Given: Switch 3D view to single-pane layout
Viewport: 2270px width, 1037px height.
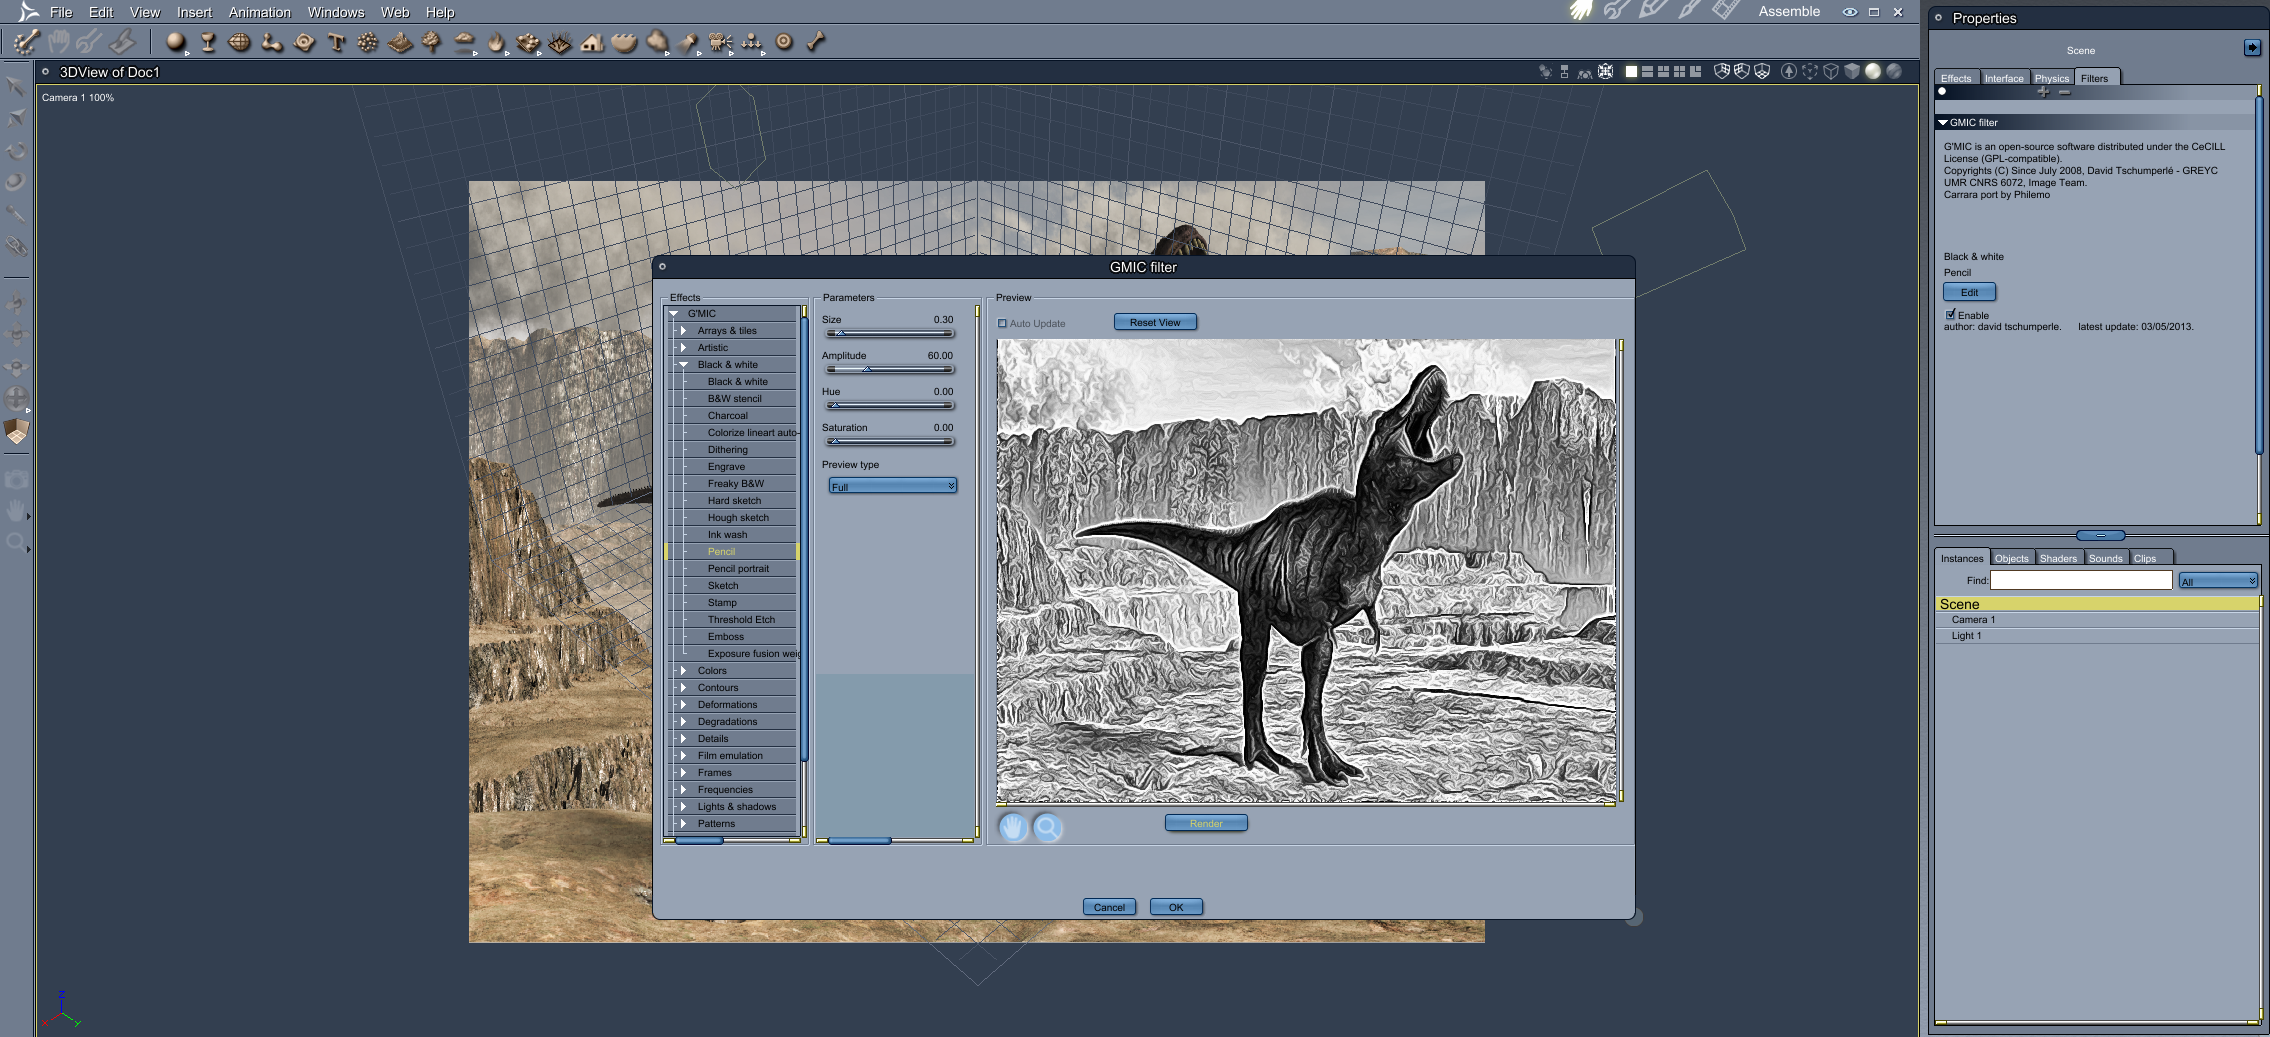Looking at the screenshot, I should (1631, 72).
